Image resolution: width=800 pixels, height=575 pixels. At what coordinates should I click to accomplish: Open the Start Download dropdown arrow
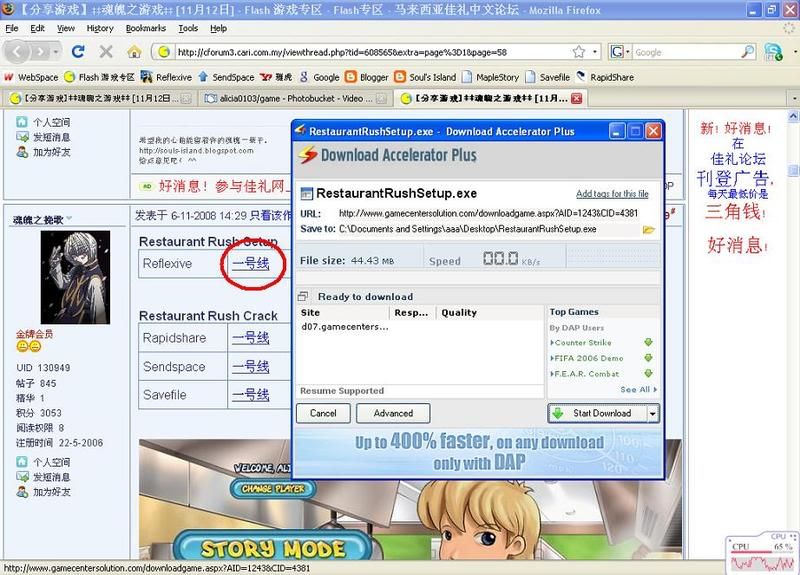(x=653, y=413)
